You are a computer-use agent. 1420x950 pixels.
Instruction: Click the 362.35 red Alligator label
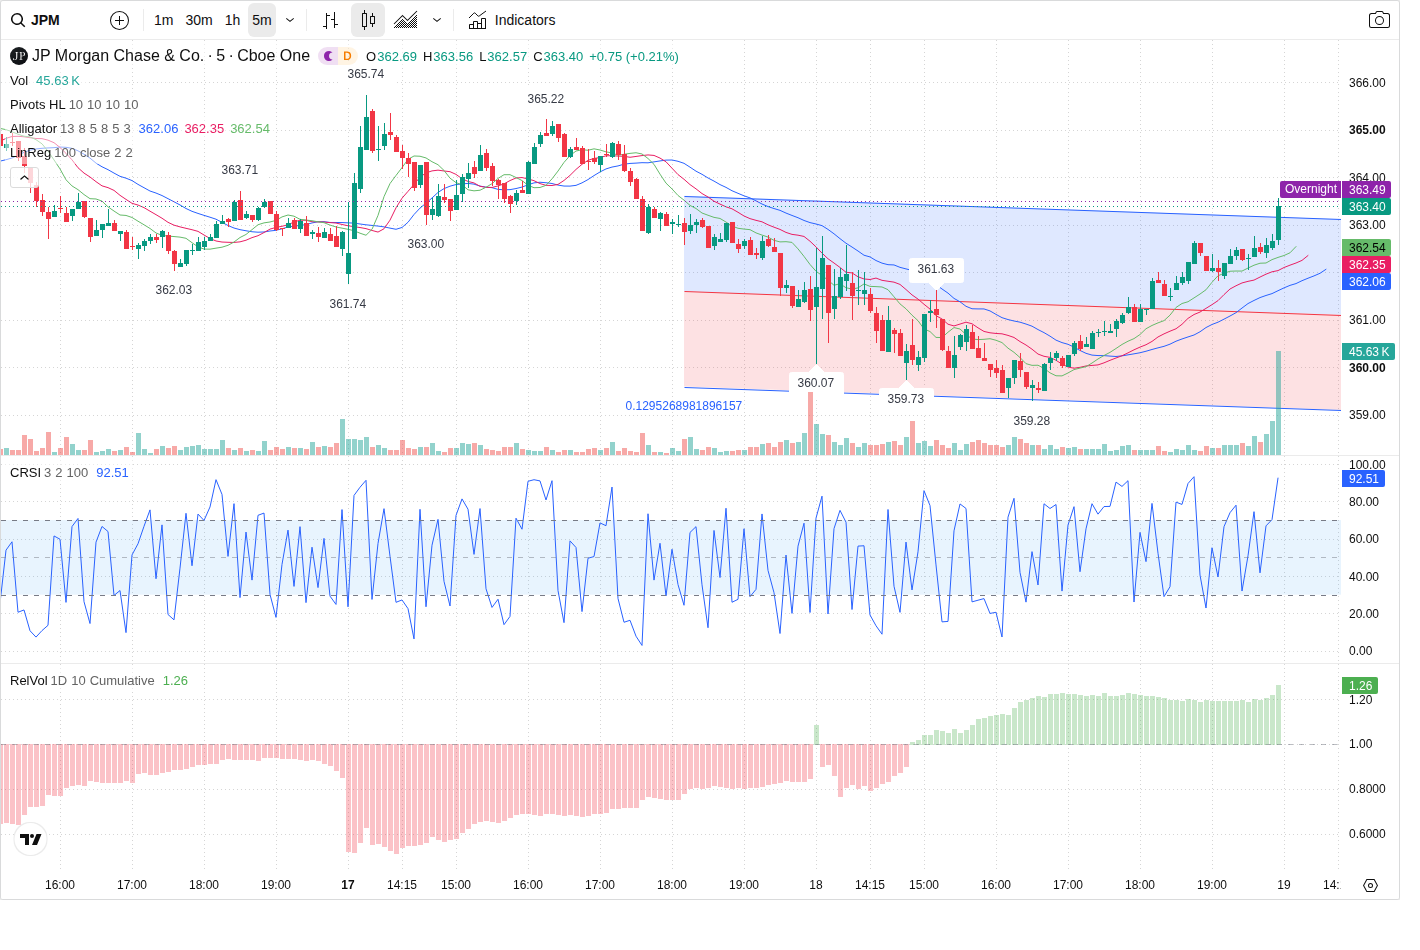pos(1366,265)
